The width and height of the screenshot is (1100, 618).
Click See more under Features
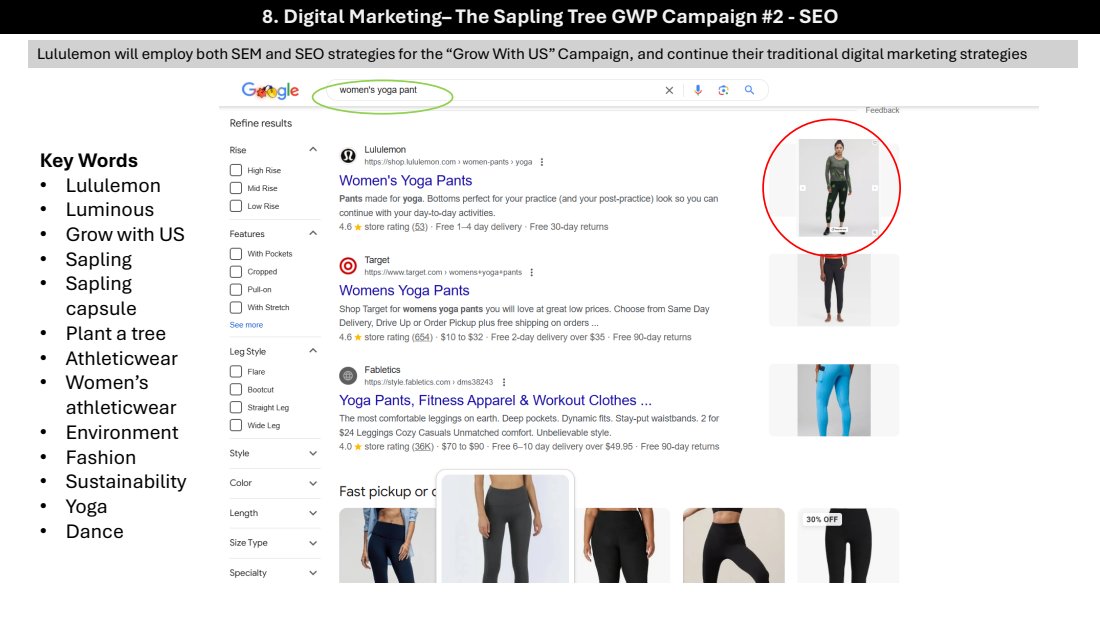tap(246, 325)
